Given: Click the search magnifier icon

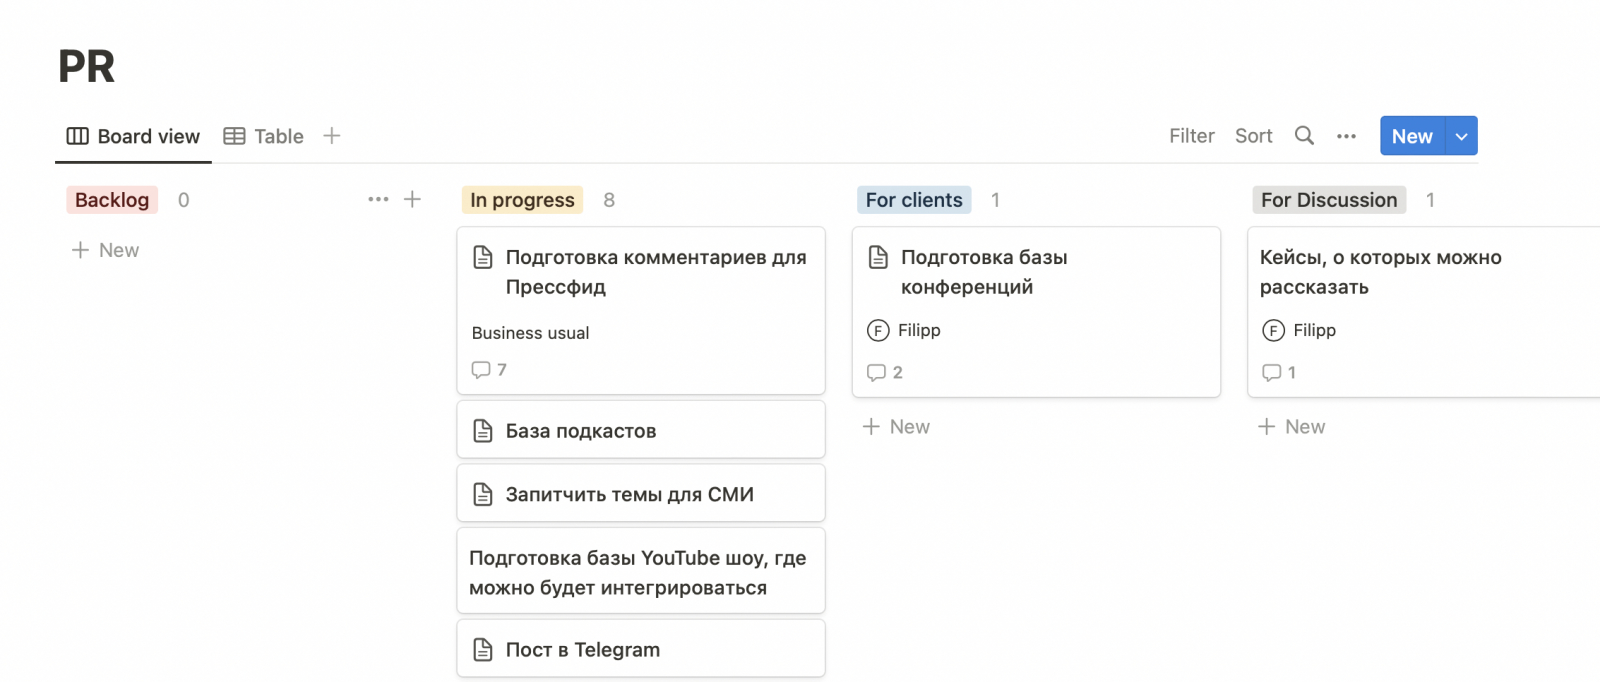Looking at the screenshot, I should [1304, 136].
